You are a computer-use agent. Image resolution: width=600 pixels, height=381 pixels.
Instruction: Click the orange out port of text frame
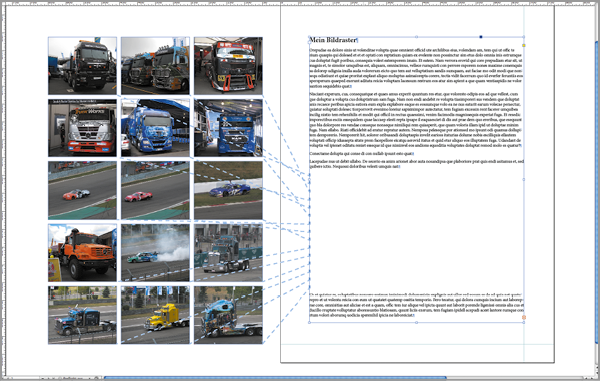pos(524,318)
